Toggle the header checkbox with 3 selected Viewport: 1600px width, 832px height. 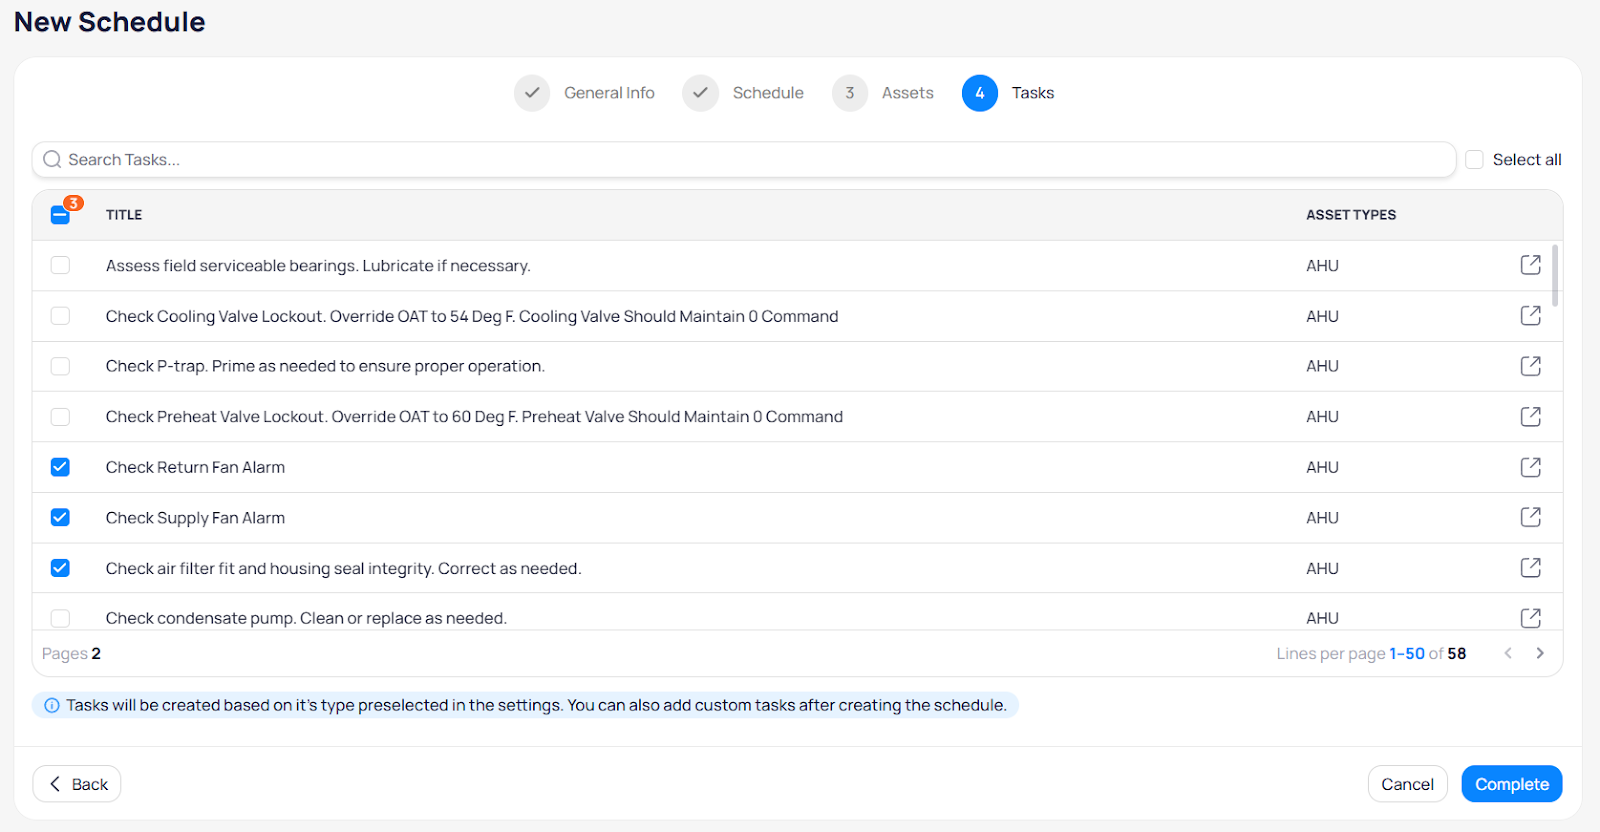click(60, 215)
